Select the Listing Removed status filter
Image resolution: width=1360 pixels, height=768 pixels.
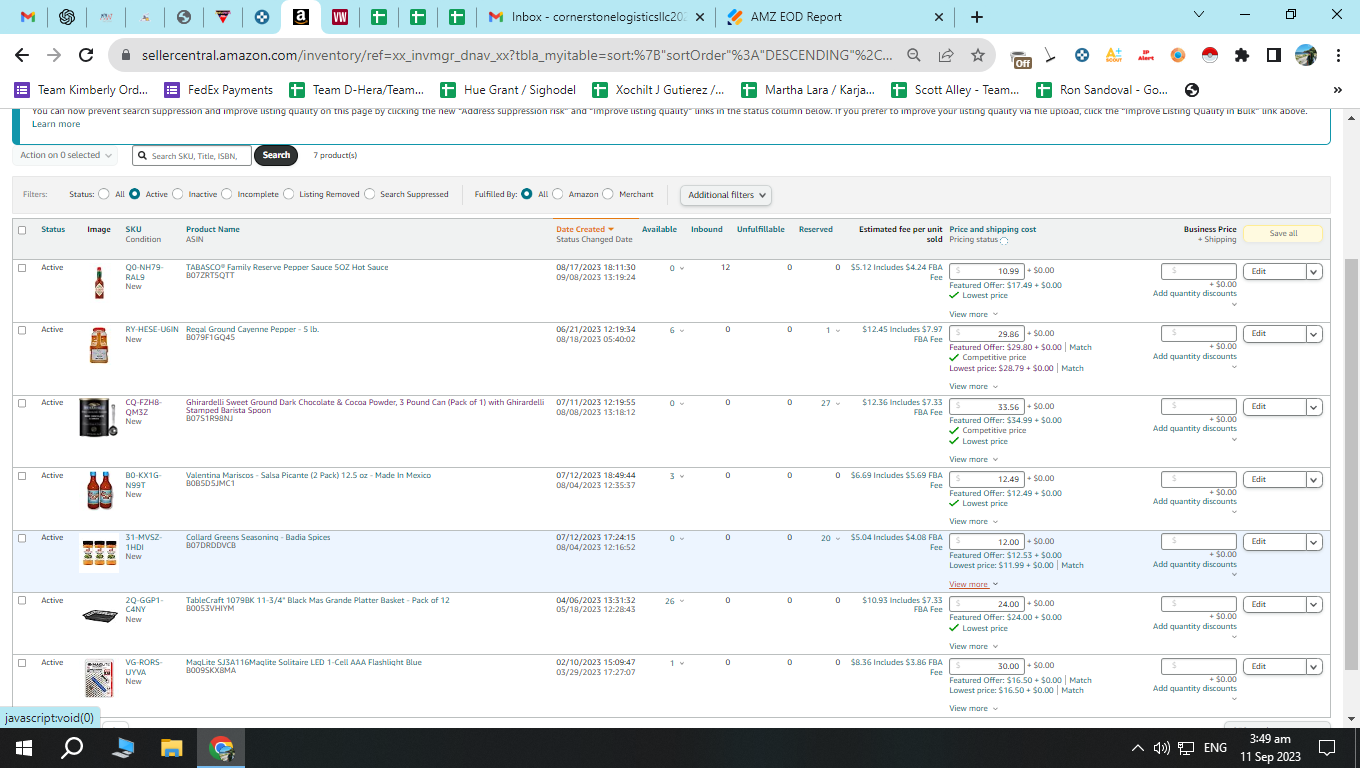pos(289,194)
